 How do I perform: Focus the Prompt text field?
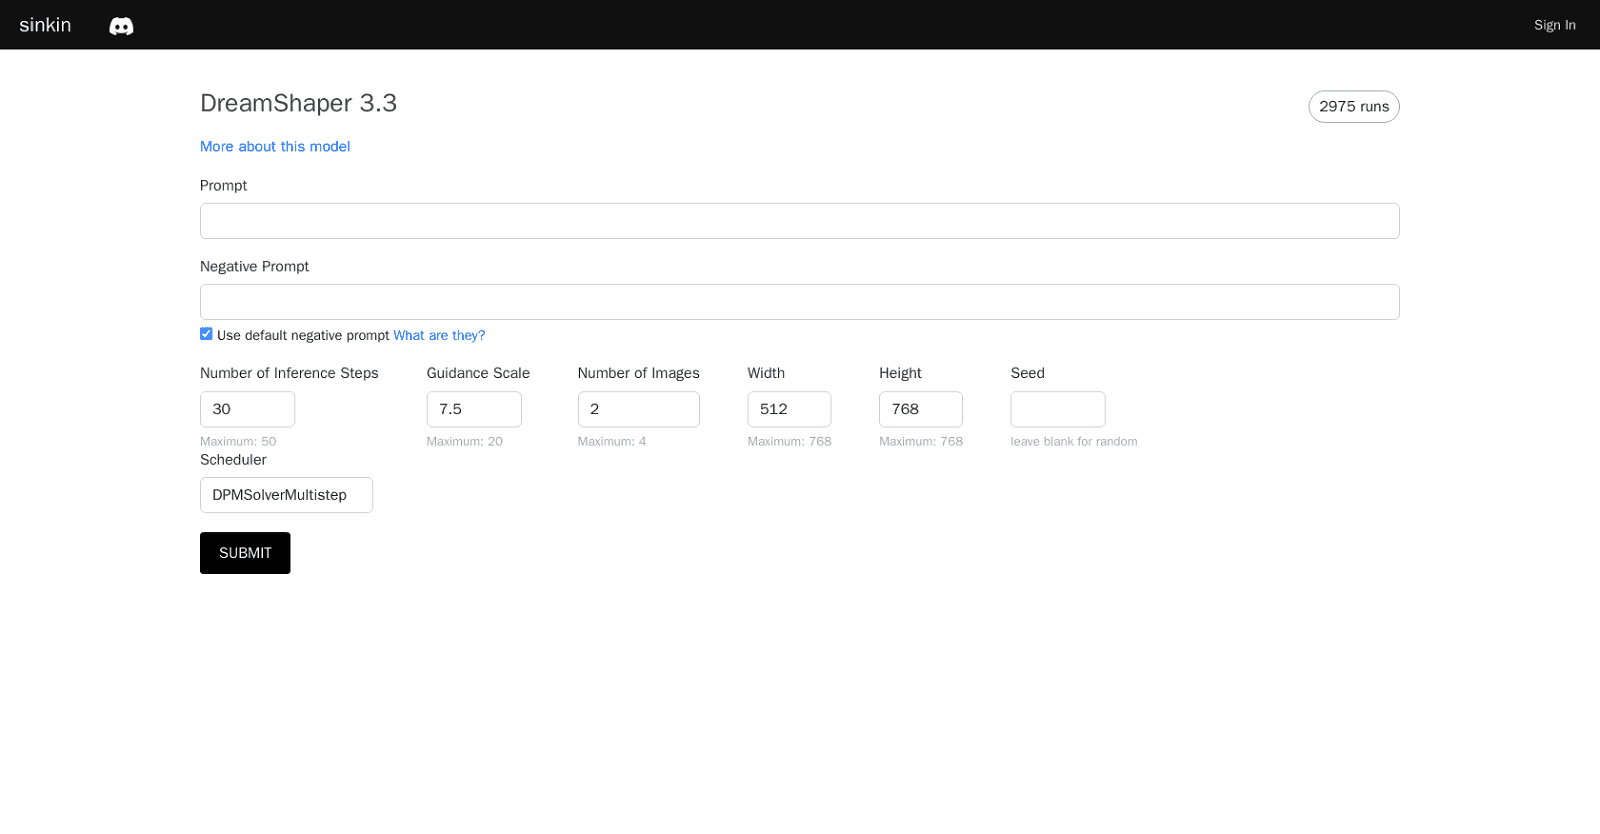tap(799, 221)
